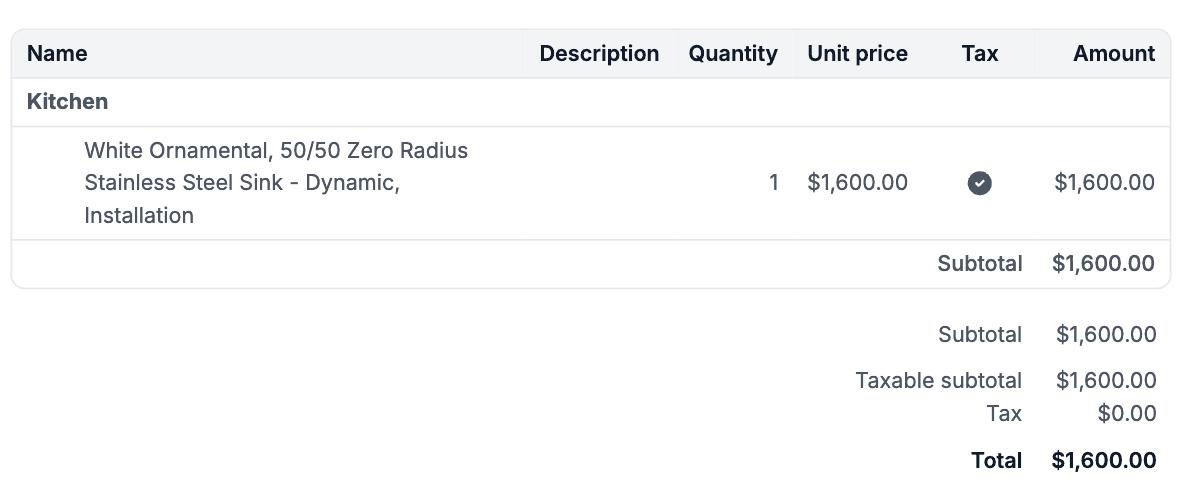The height and width of the screenshot is (504, 1198).
Task: Select the Amount column header
Action: coord(1114,54)
